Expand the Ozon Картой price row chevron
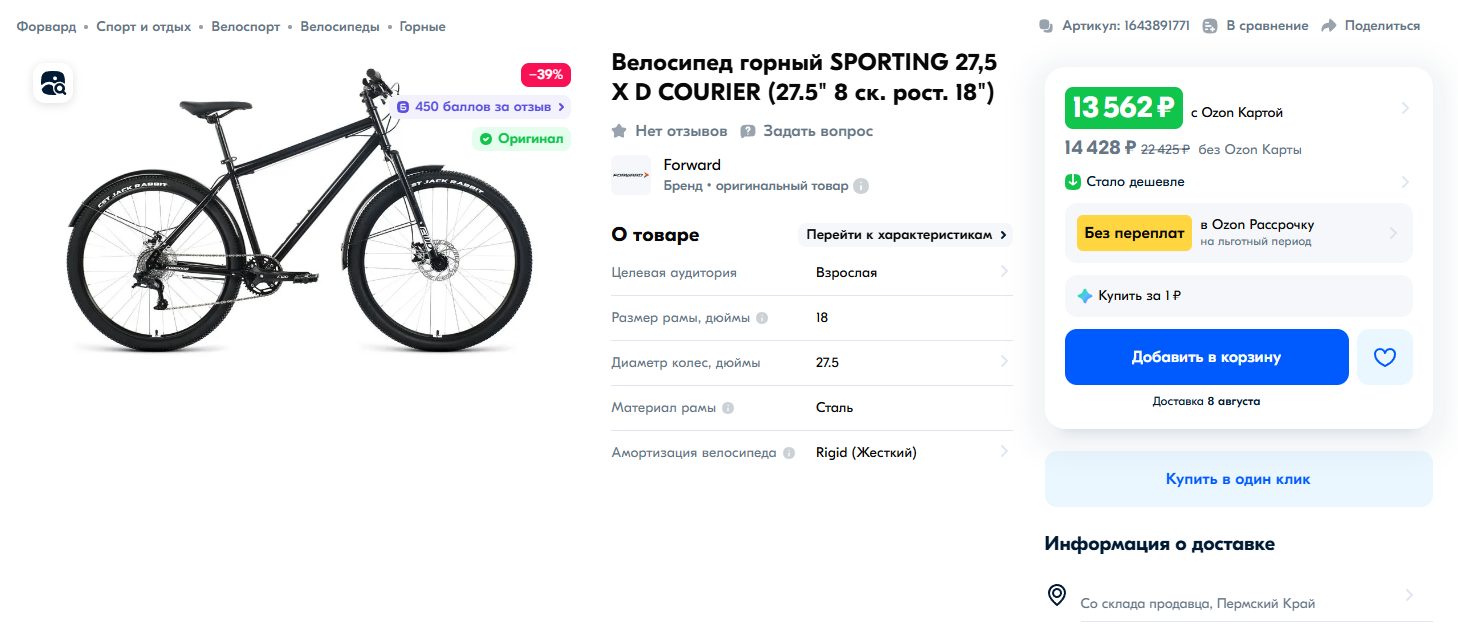 [x=1405, y=108]
